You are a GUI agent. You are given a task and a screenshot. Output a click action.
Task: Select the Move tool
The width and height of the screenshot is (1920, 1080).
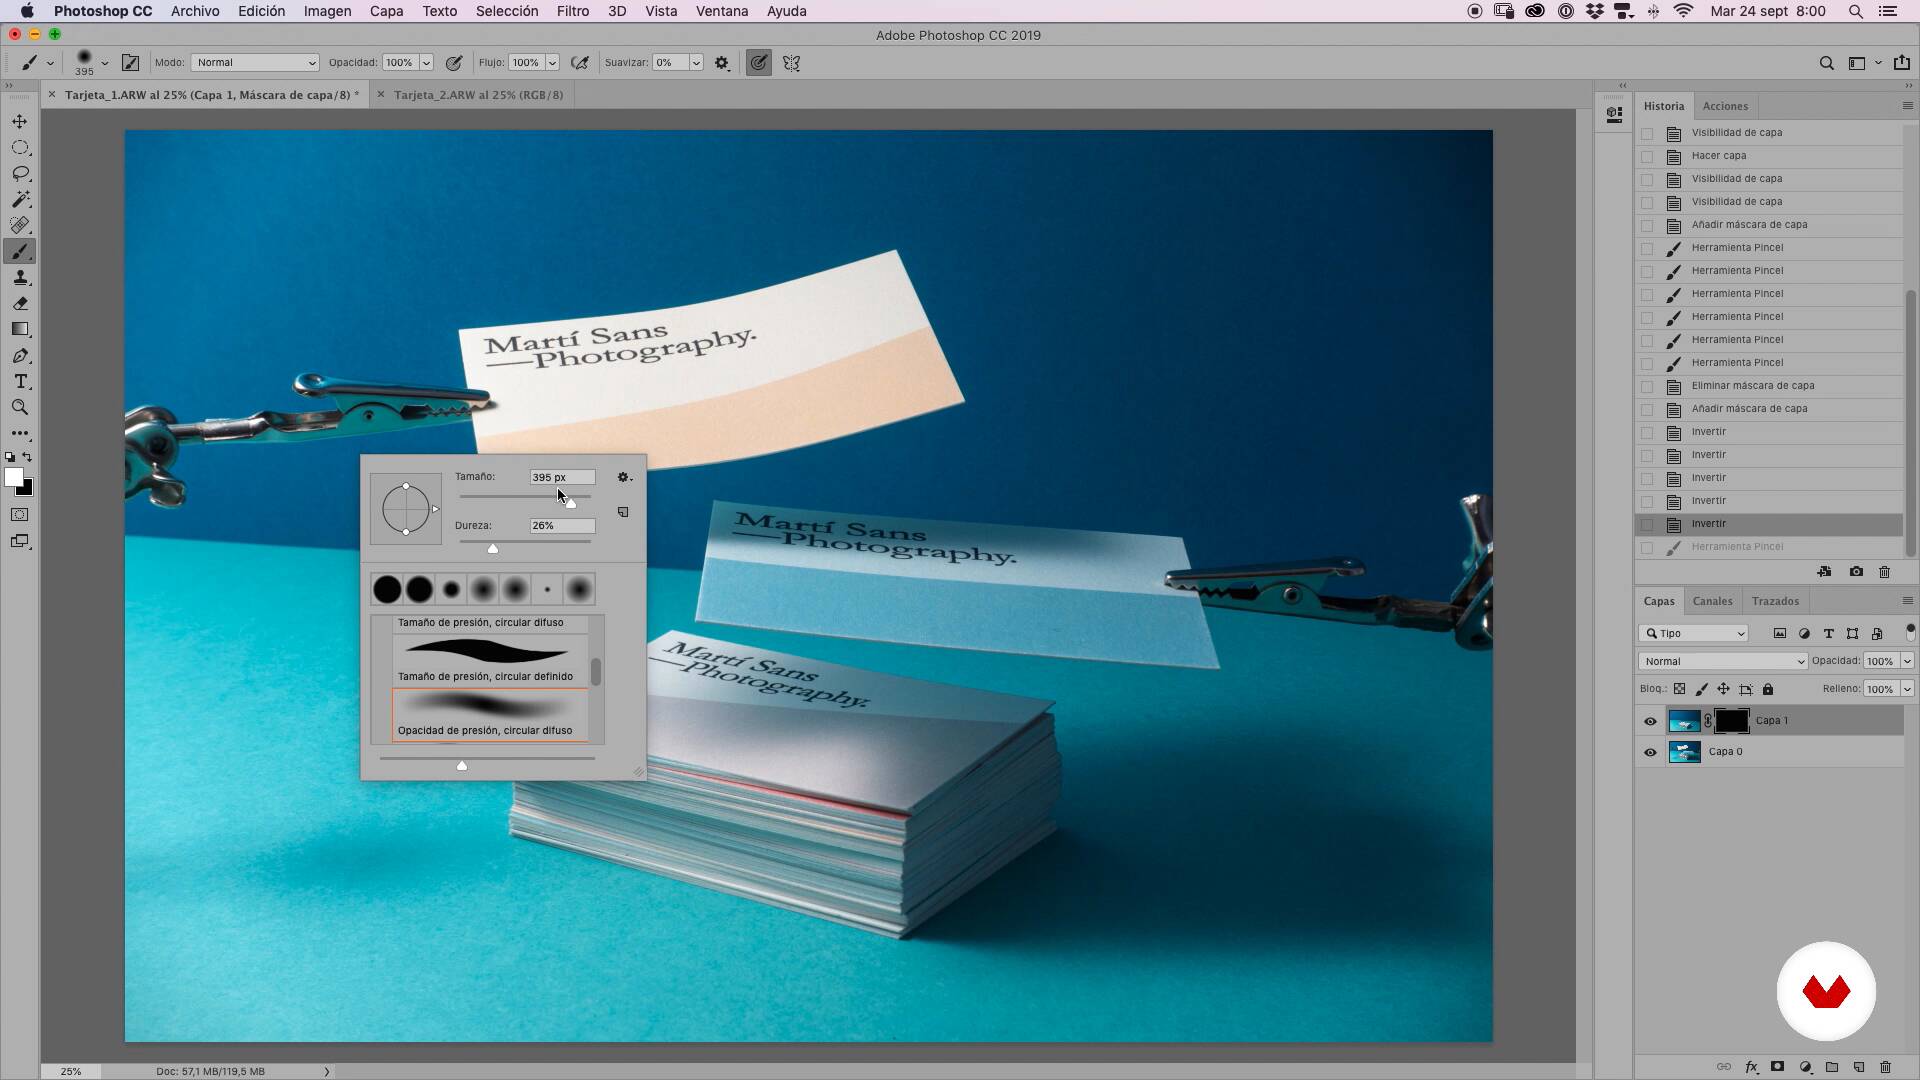20,121
